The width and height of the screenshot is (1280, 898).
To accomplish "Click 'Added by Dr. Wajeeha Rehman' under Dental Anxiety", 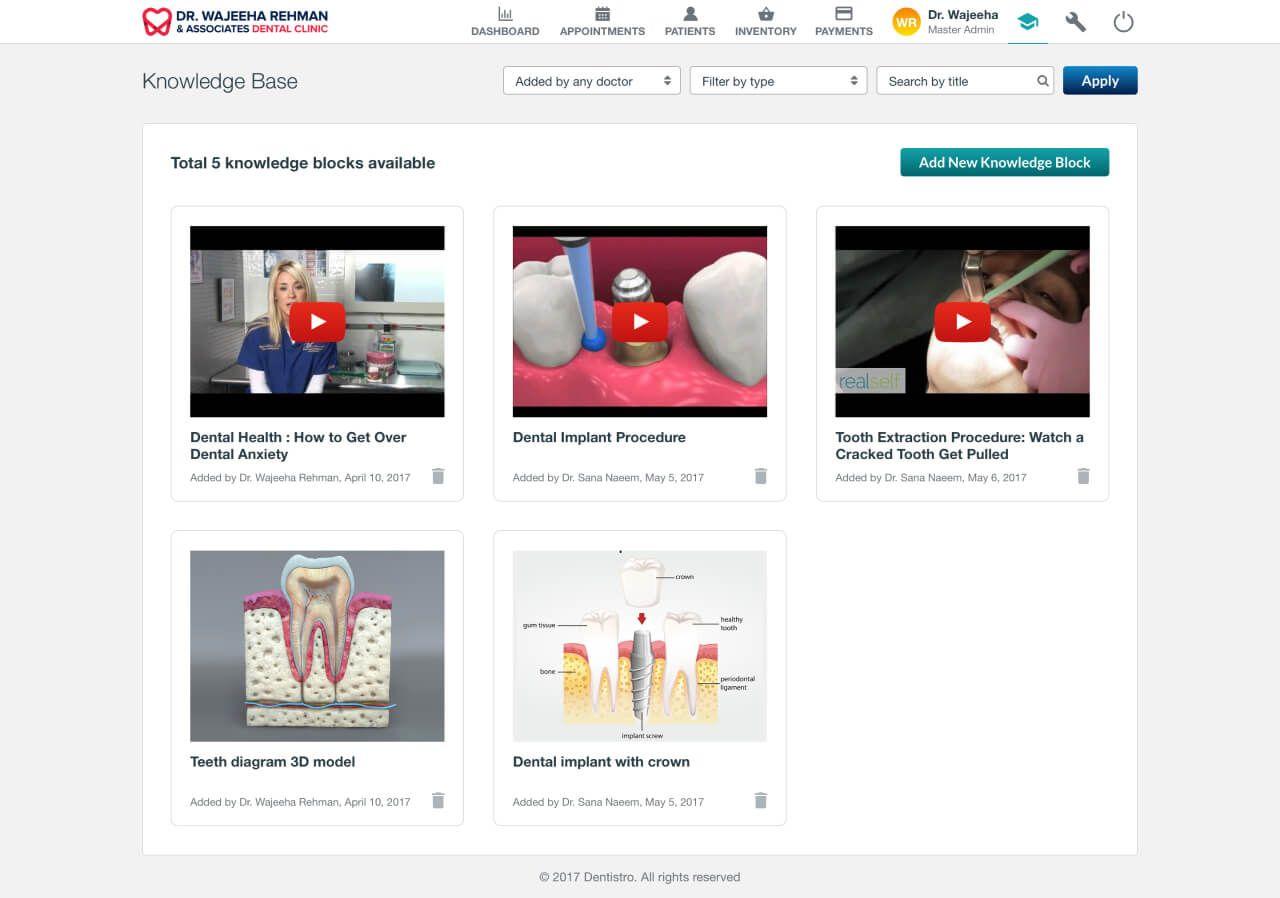I will click(x=300, y=478).
